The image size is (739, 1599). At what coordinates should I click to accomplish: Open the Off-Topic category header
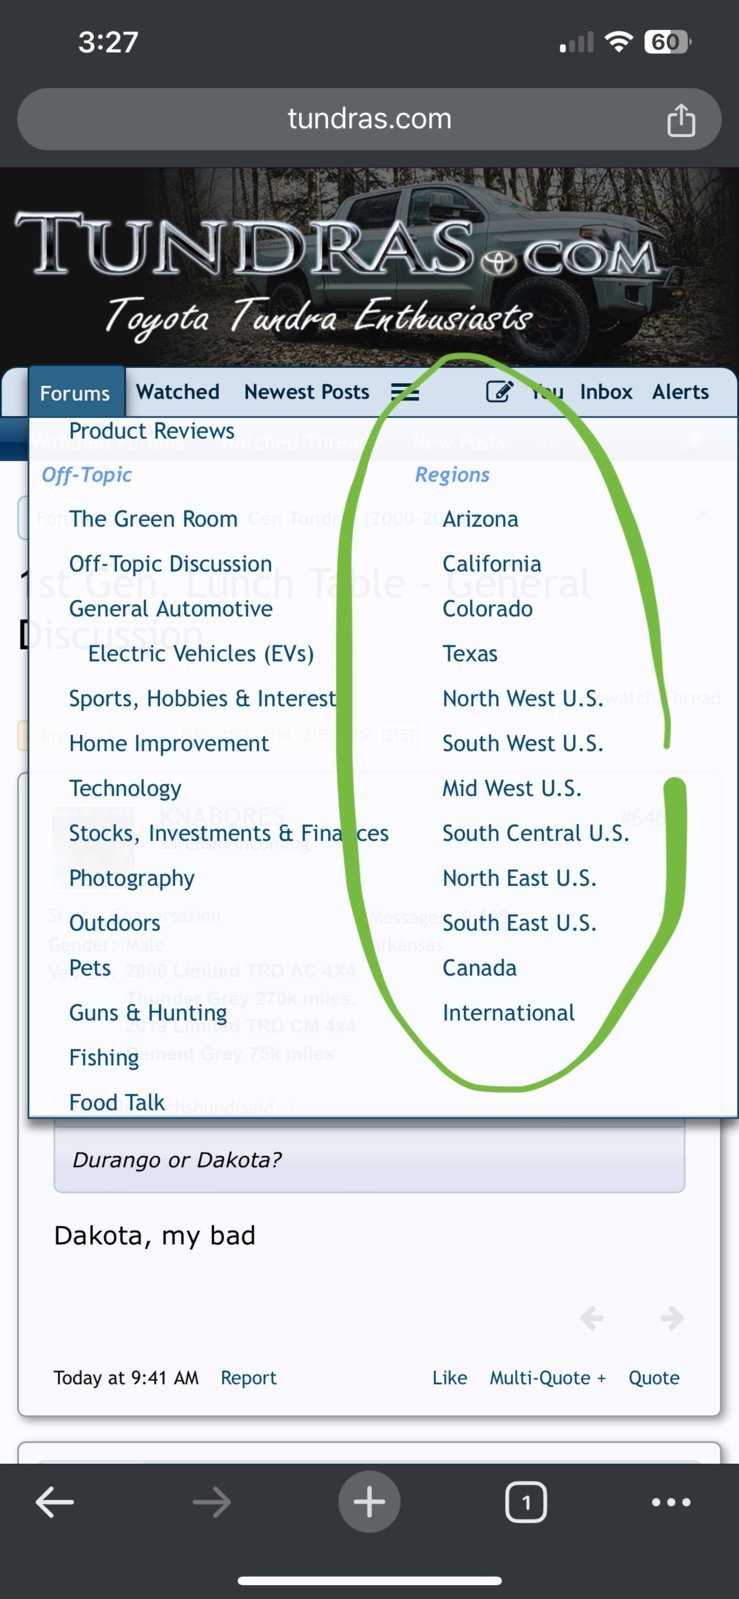click(87, 475)
